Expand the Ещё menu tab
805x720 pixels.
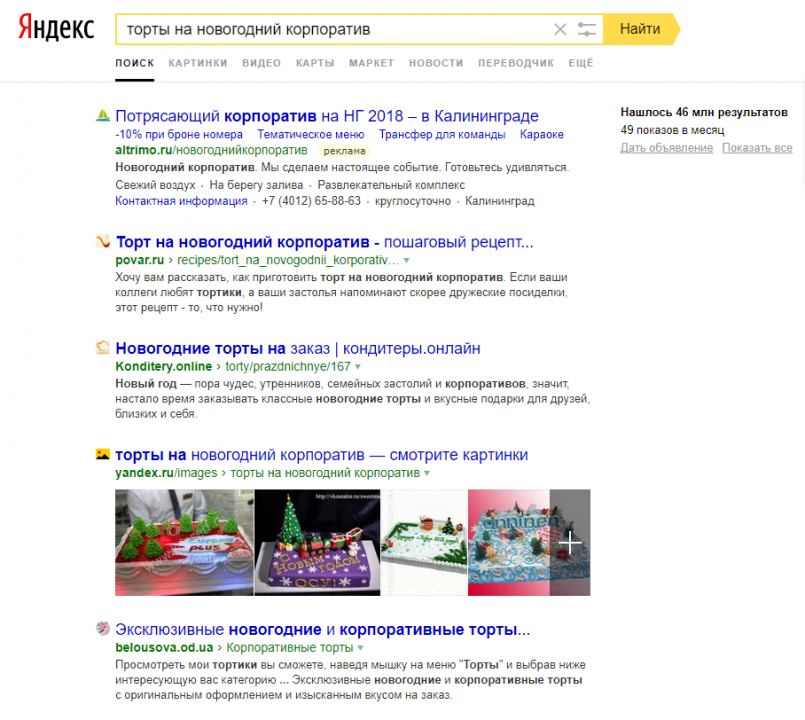pyautogui.click(x=581, y=63)
